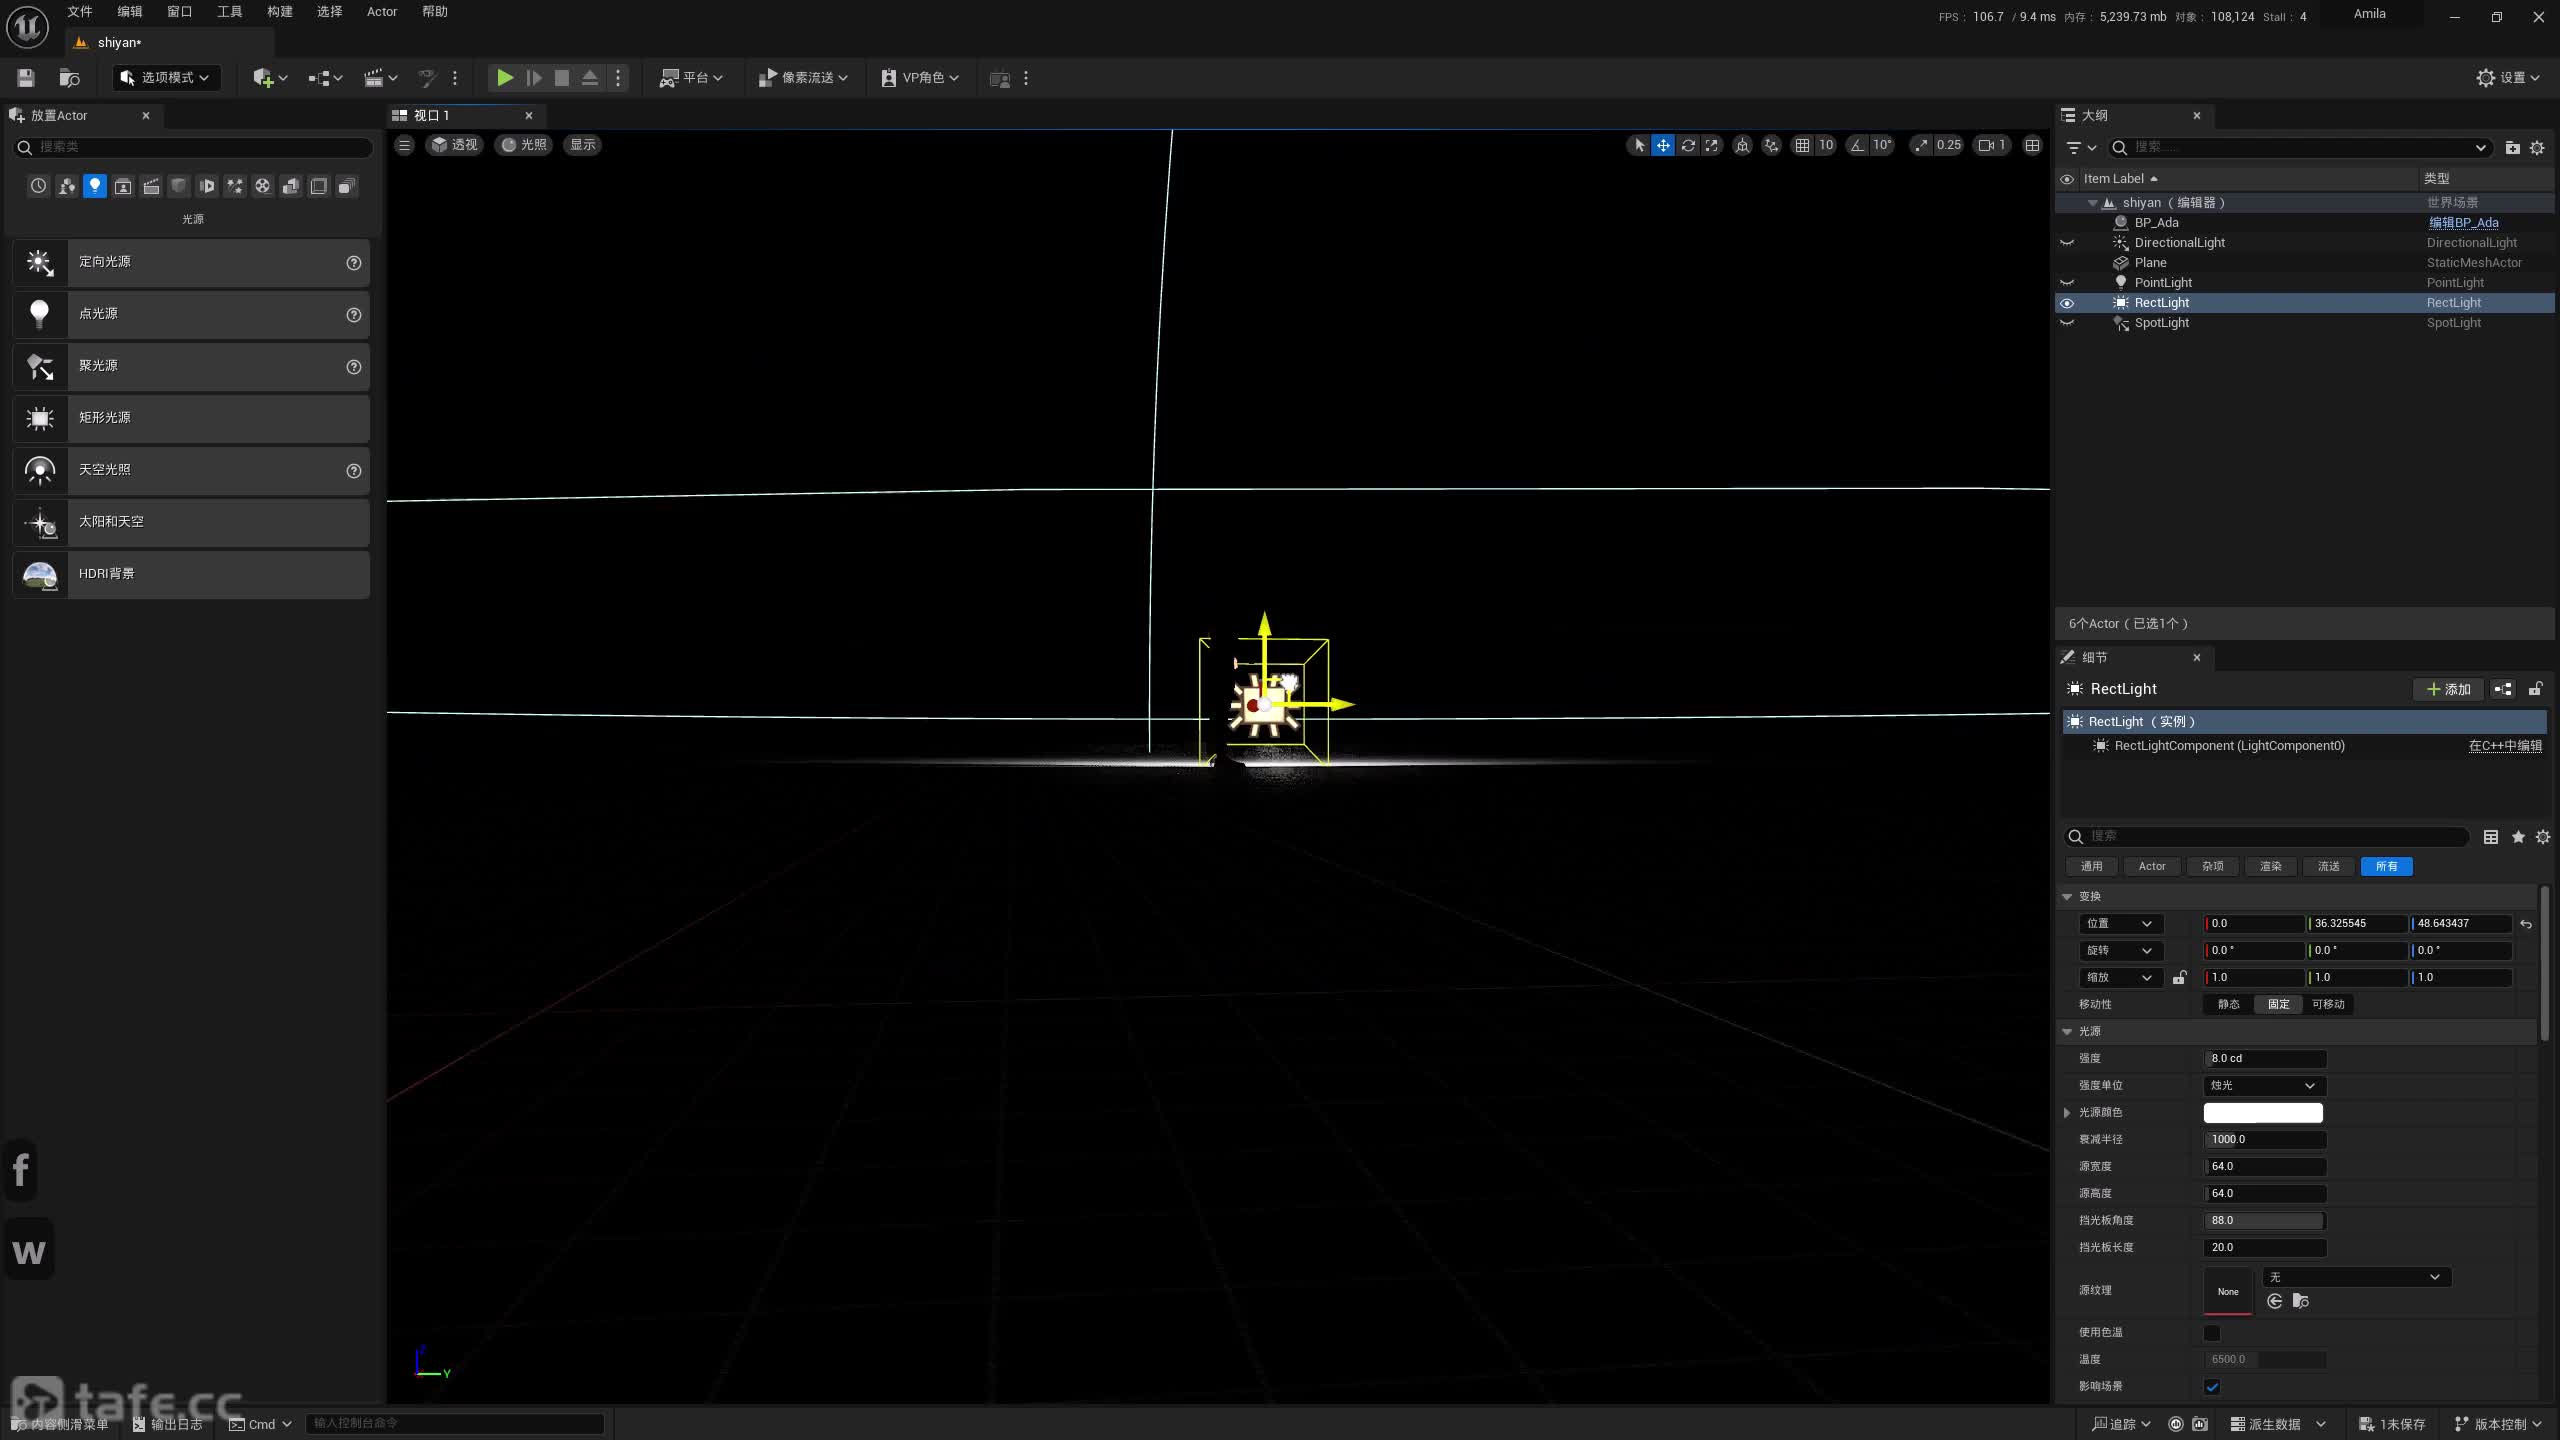Open the VP角色 dropdown
Screen dimensions: 2560x1440
click(920, 78)
